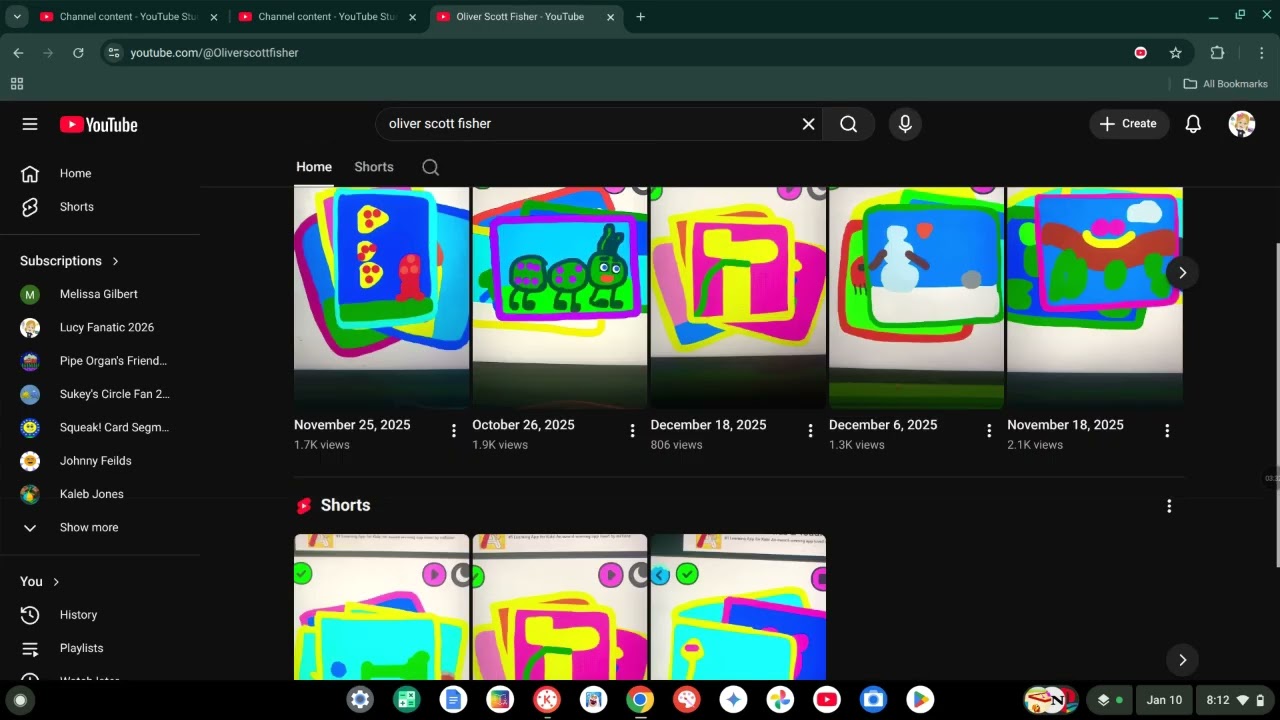1280x720 pixels.
Task: Open ChromeOS Settings from the shelf
Action: coord(360,700)
